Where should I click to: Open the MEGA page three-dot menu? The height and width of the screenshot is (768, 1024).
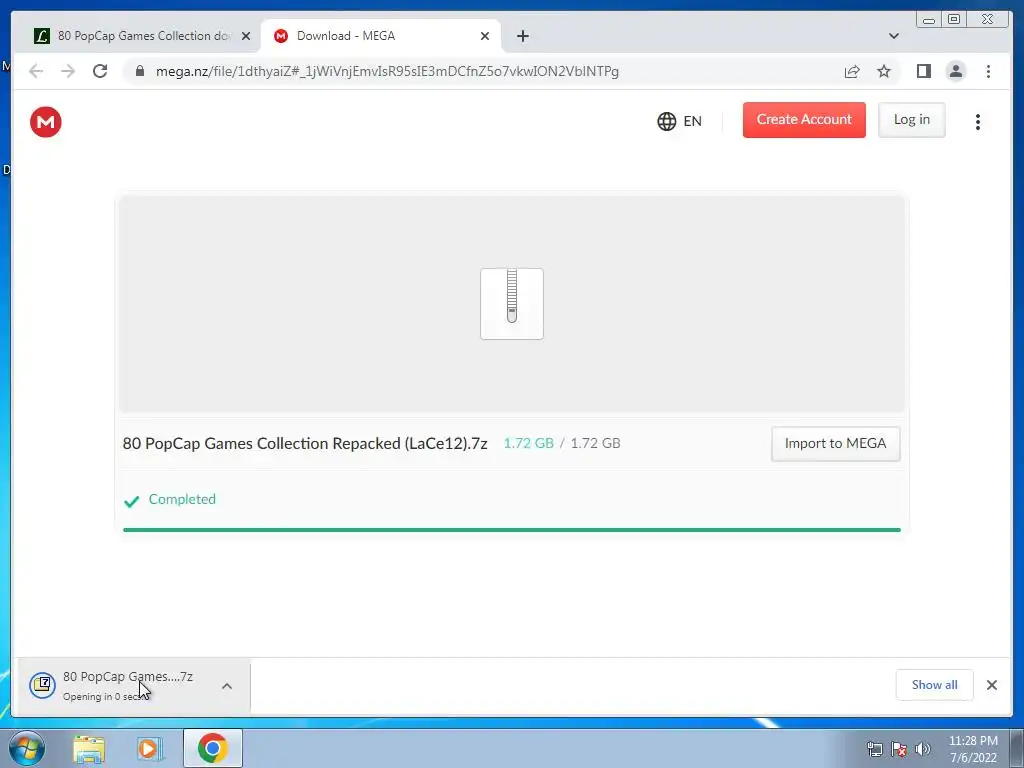(x=978, y=122)
